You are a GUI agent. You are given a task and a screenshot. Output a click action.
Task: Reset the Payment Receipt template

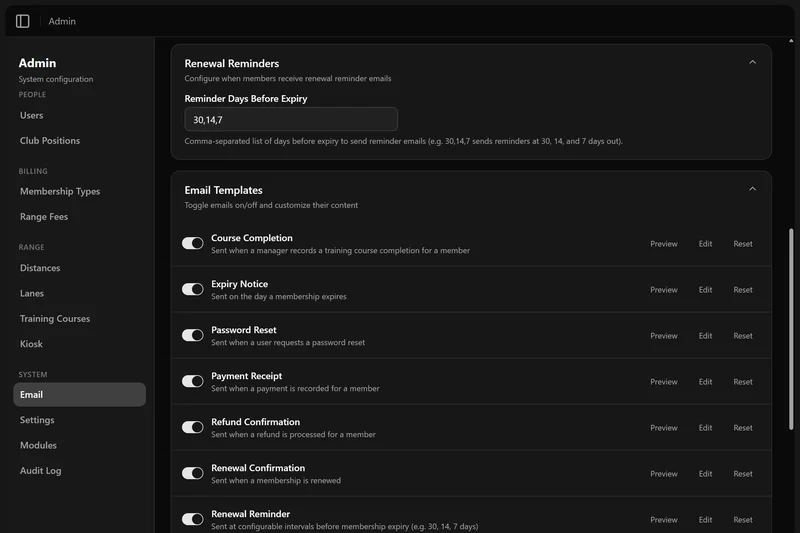tap(743, 382)
